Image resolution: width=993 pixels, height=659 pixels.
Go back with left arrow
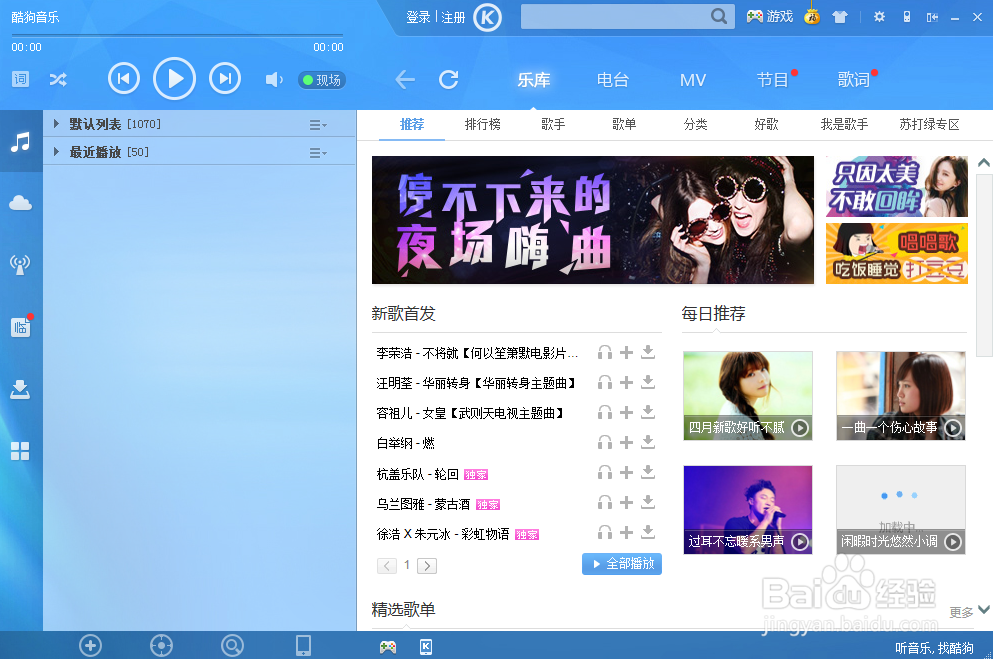[x=405, y=80]
